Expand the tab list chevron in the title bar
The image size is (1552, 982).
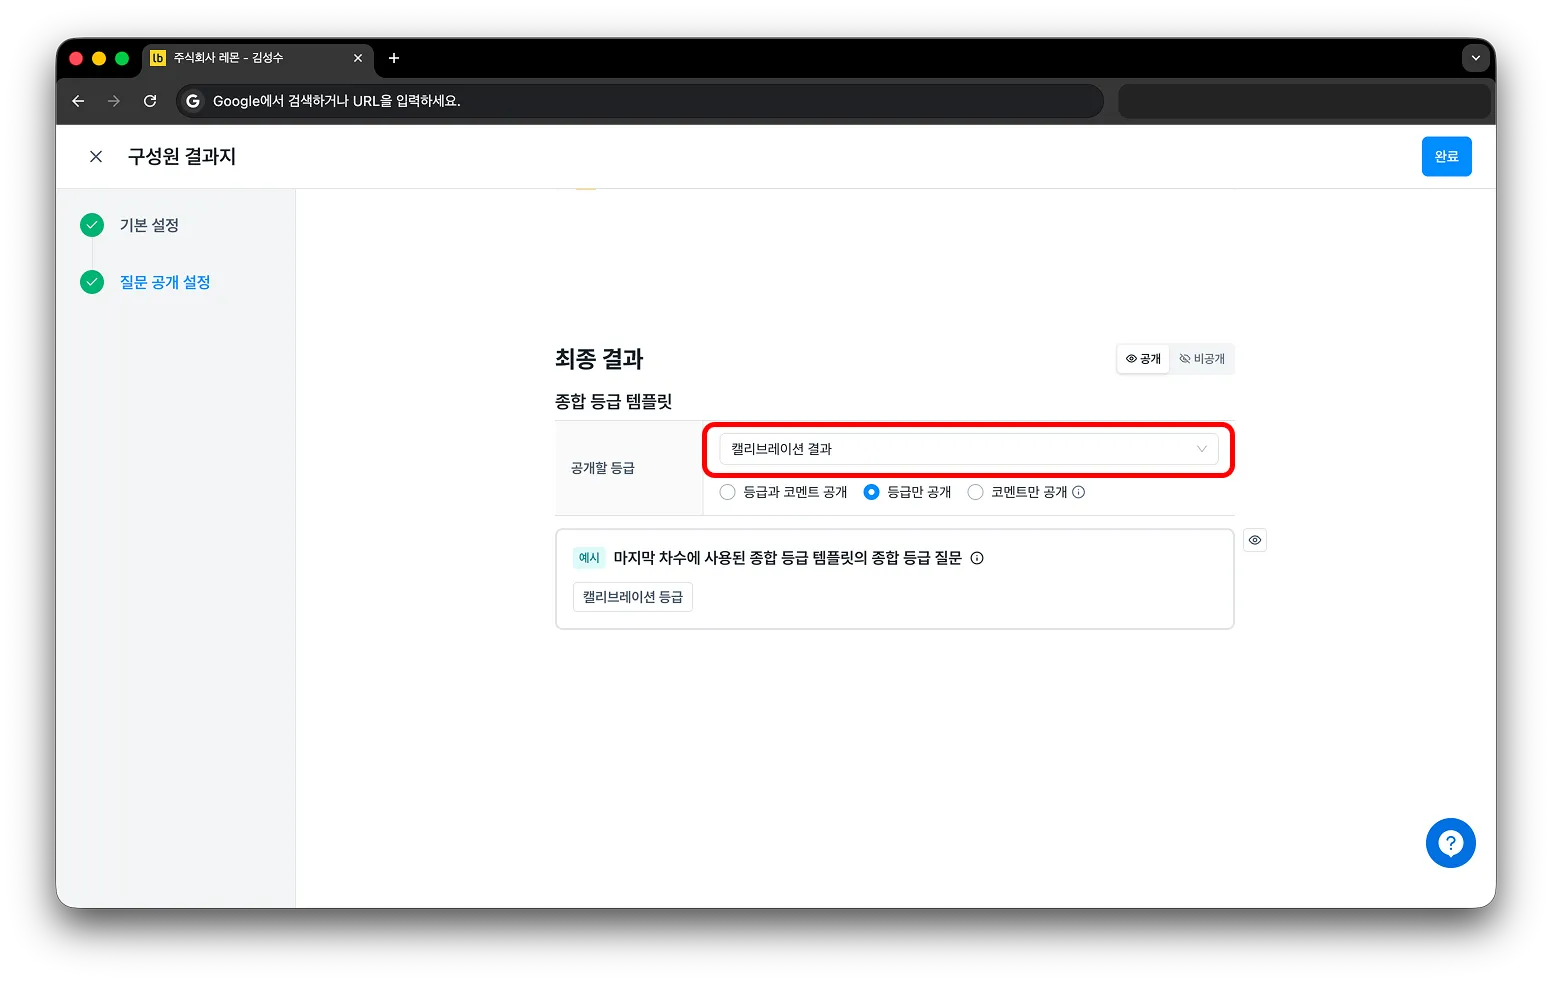pyautogui.click(x=1475, y=58)
